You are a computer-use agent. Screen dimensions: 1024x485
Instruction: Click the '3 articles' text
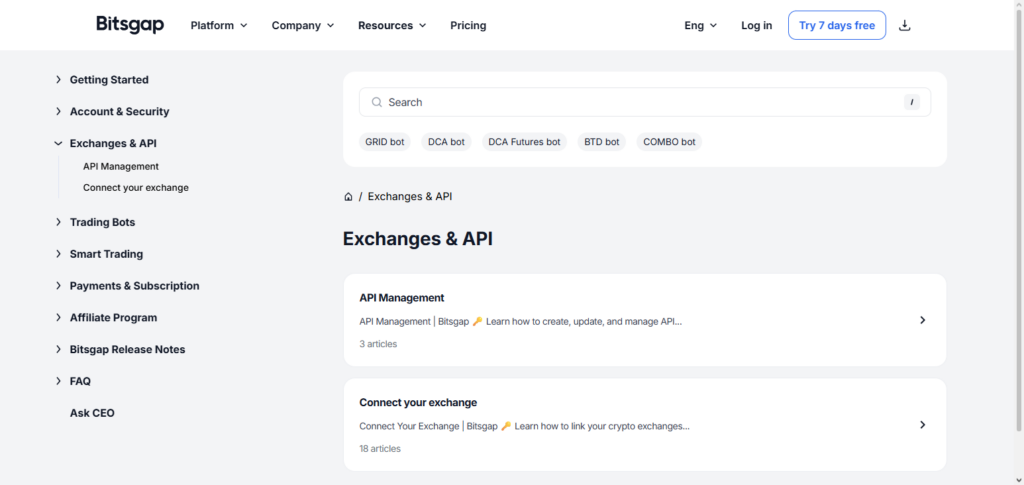(x=378, y=343)
